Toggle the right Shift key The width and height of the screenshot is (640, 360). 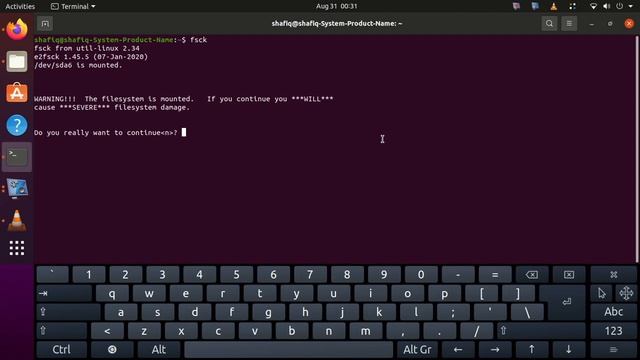coord(541,331)
